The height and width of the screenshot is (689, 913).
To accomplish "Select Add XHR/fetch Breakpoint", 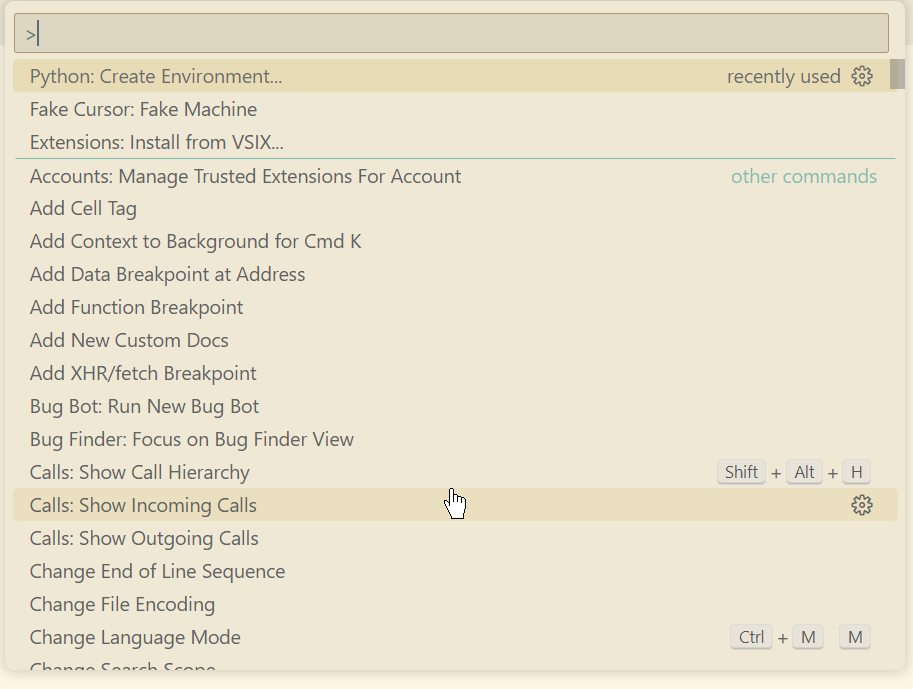I will coord(143,374).
